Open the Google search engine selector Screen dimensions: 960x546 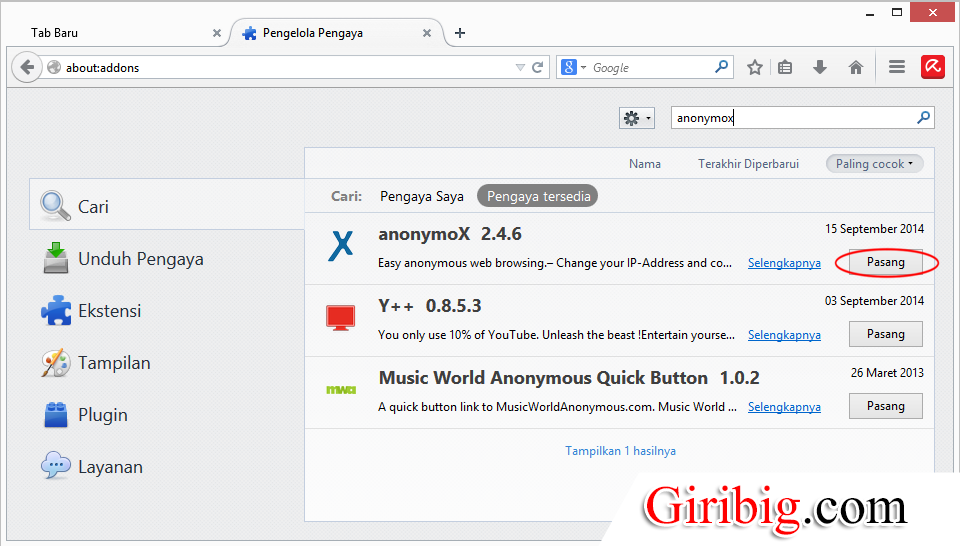click(x=574, y=67)
